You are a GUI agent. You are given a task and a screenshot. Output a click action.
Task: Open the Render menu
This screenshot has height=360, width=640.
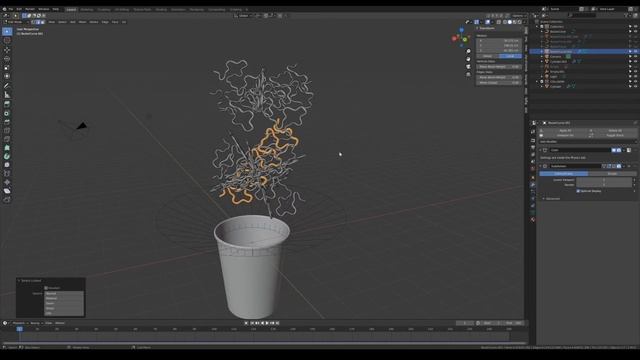click(x=30, y=9)
